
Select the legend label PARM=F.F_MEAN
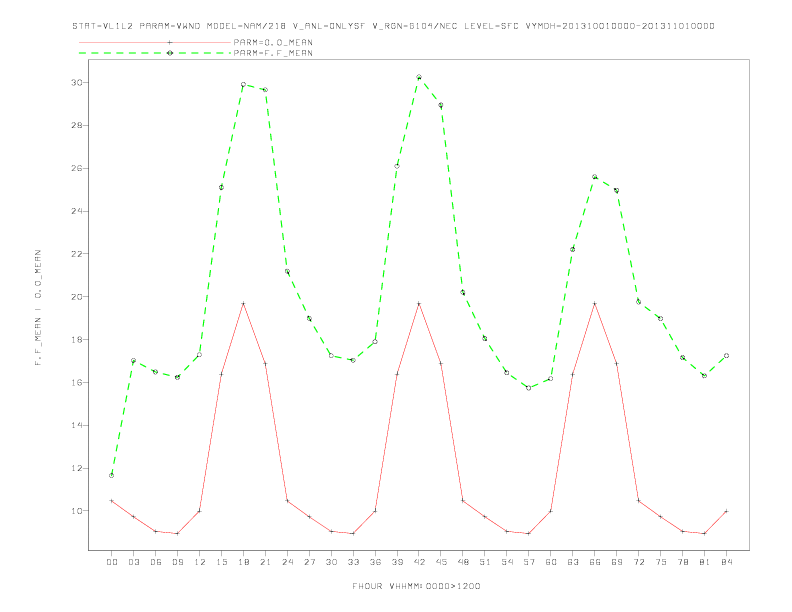pyautogui.click(x=273, y=53)
